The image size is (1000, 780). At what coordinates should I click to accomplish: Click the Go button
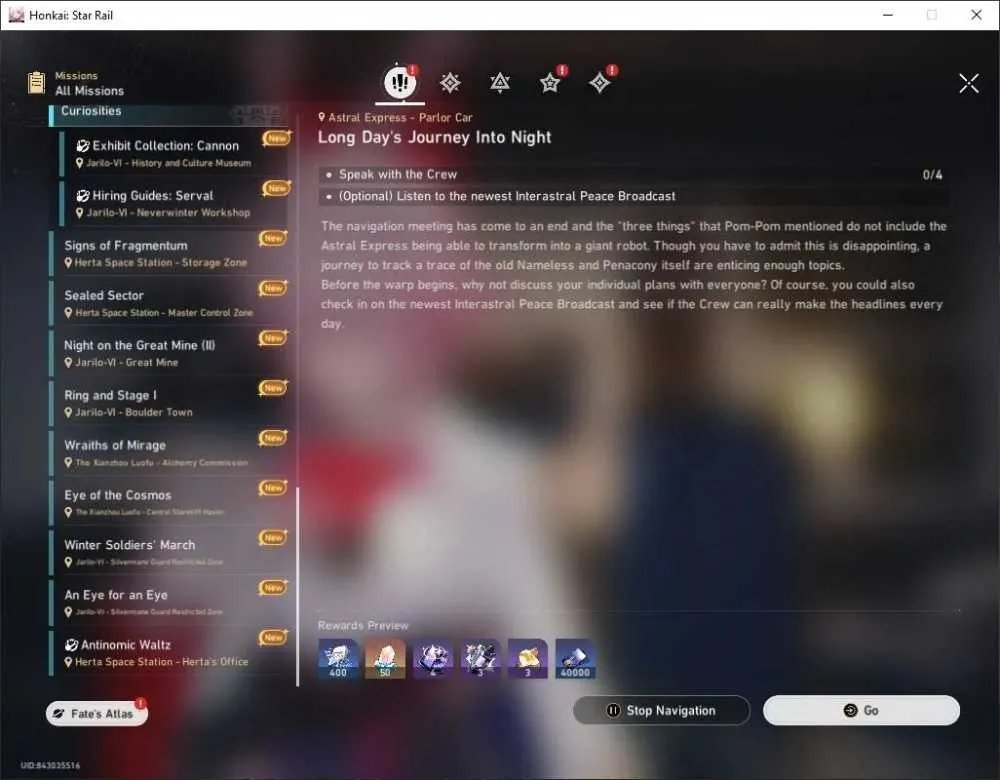(x=861, y=710)
